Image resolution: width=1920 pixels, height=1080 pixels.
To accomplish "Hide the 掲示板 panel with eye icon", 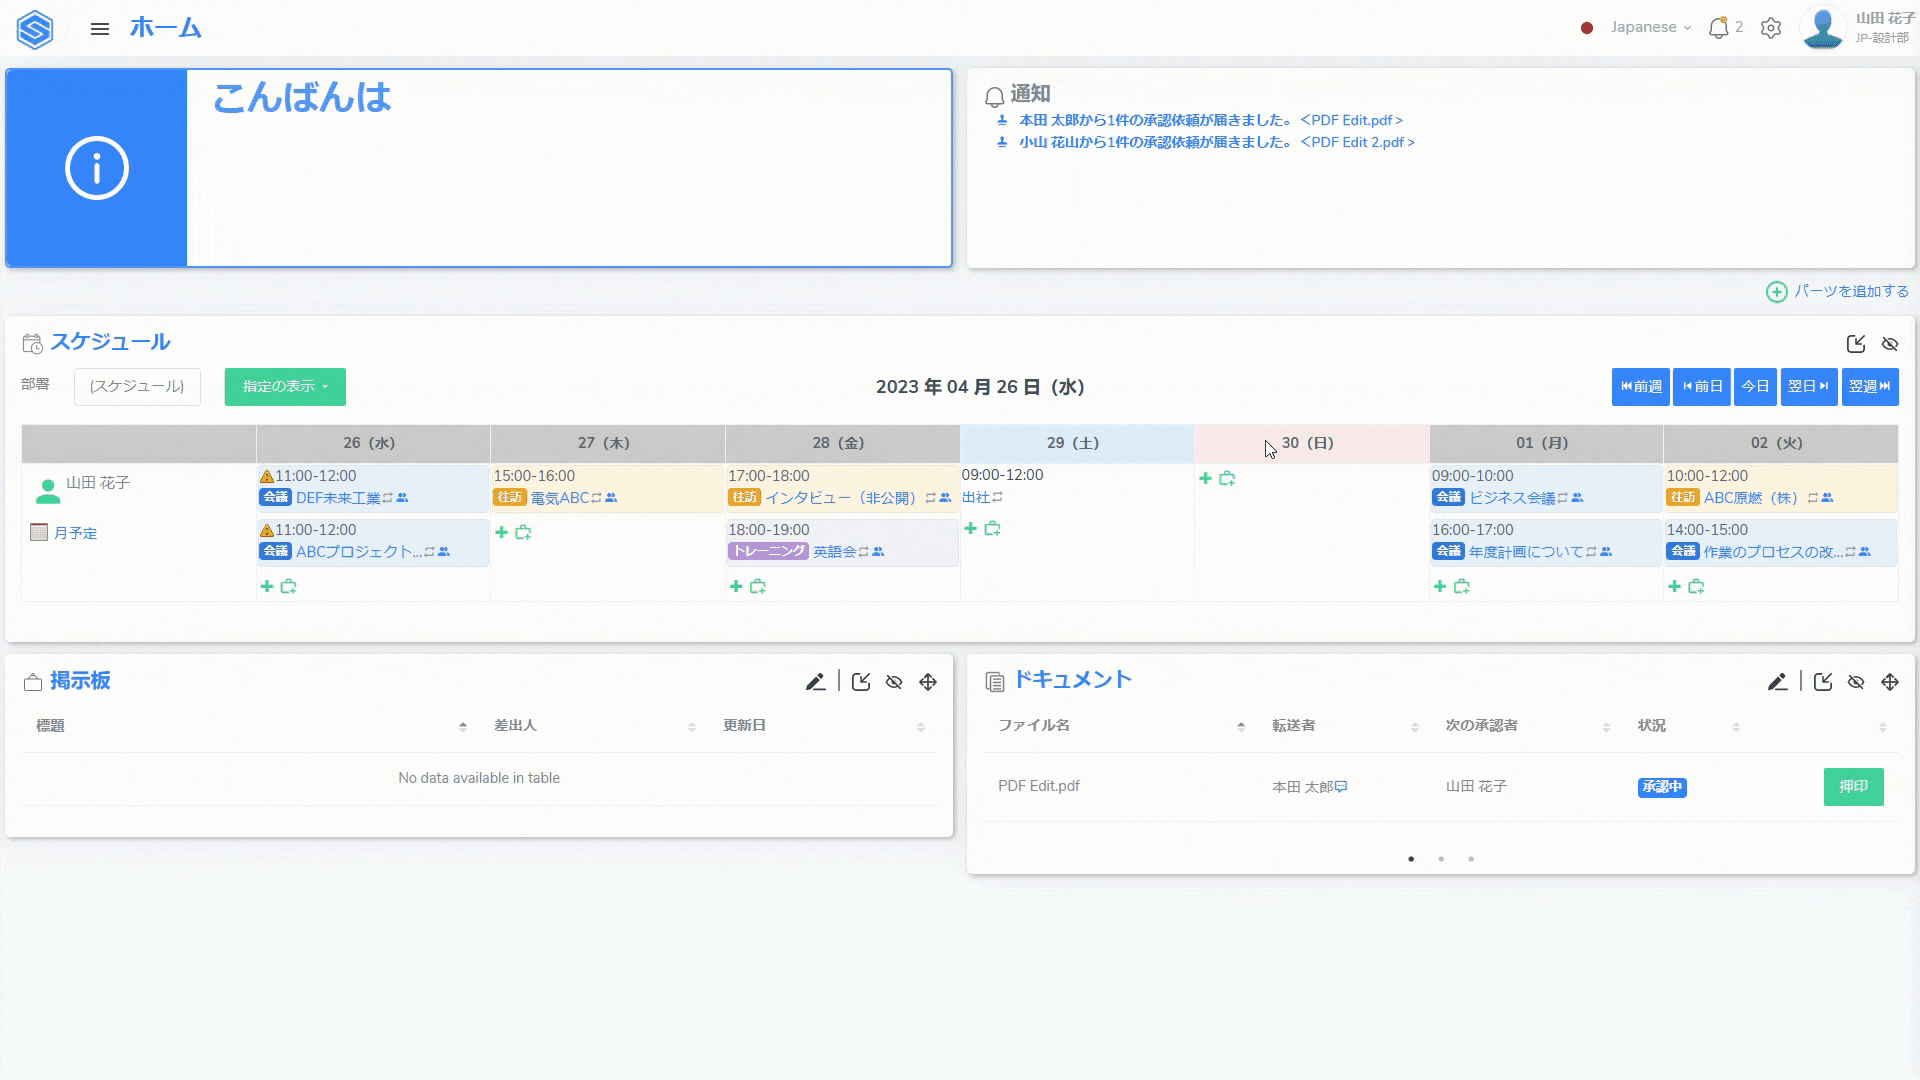I will [x=894, y=682].
